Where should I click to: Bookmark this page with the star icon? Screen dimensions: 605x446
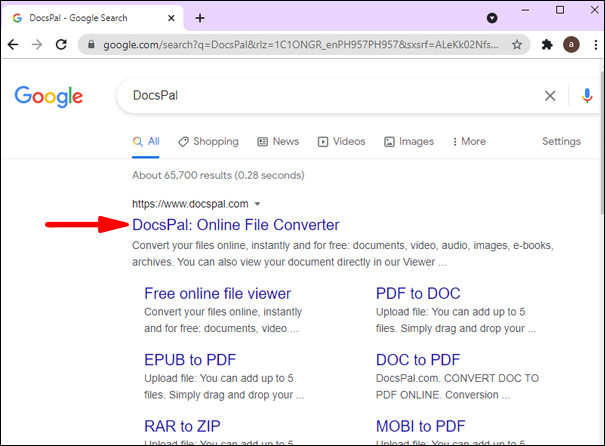(517, 45)
